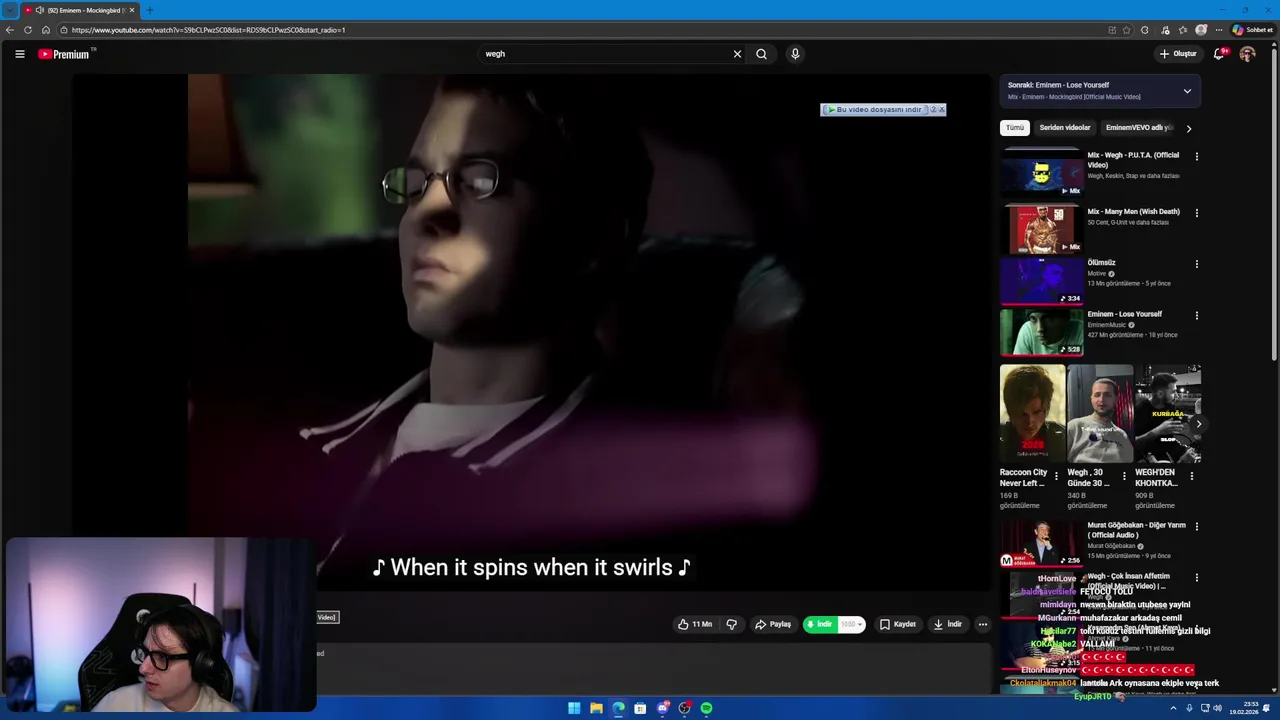Viewport: 1280px width, 720px height.
Task: Open the browser extensions icon
Action: pyautogui.click(x=1145, y=30)
